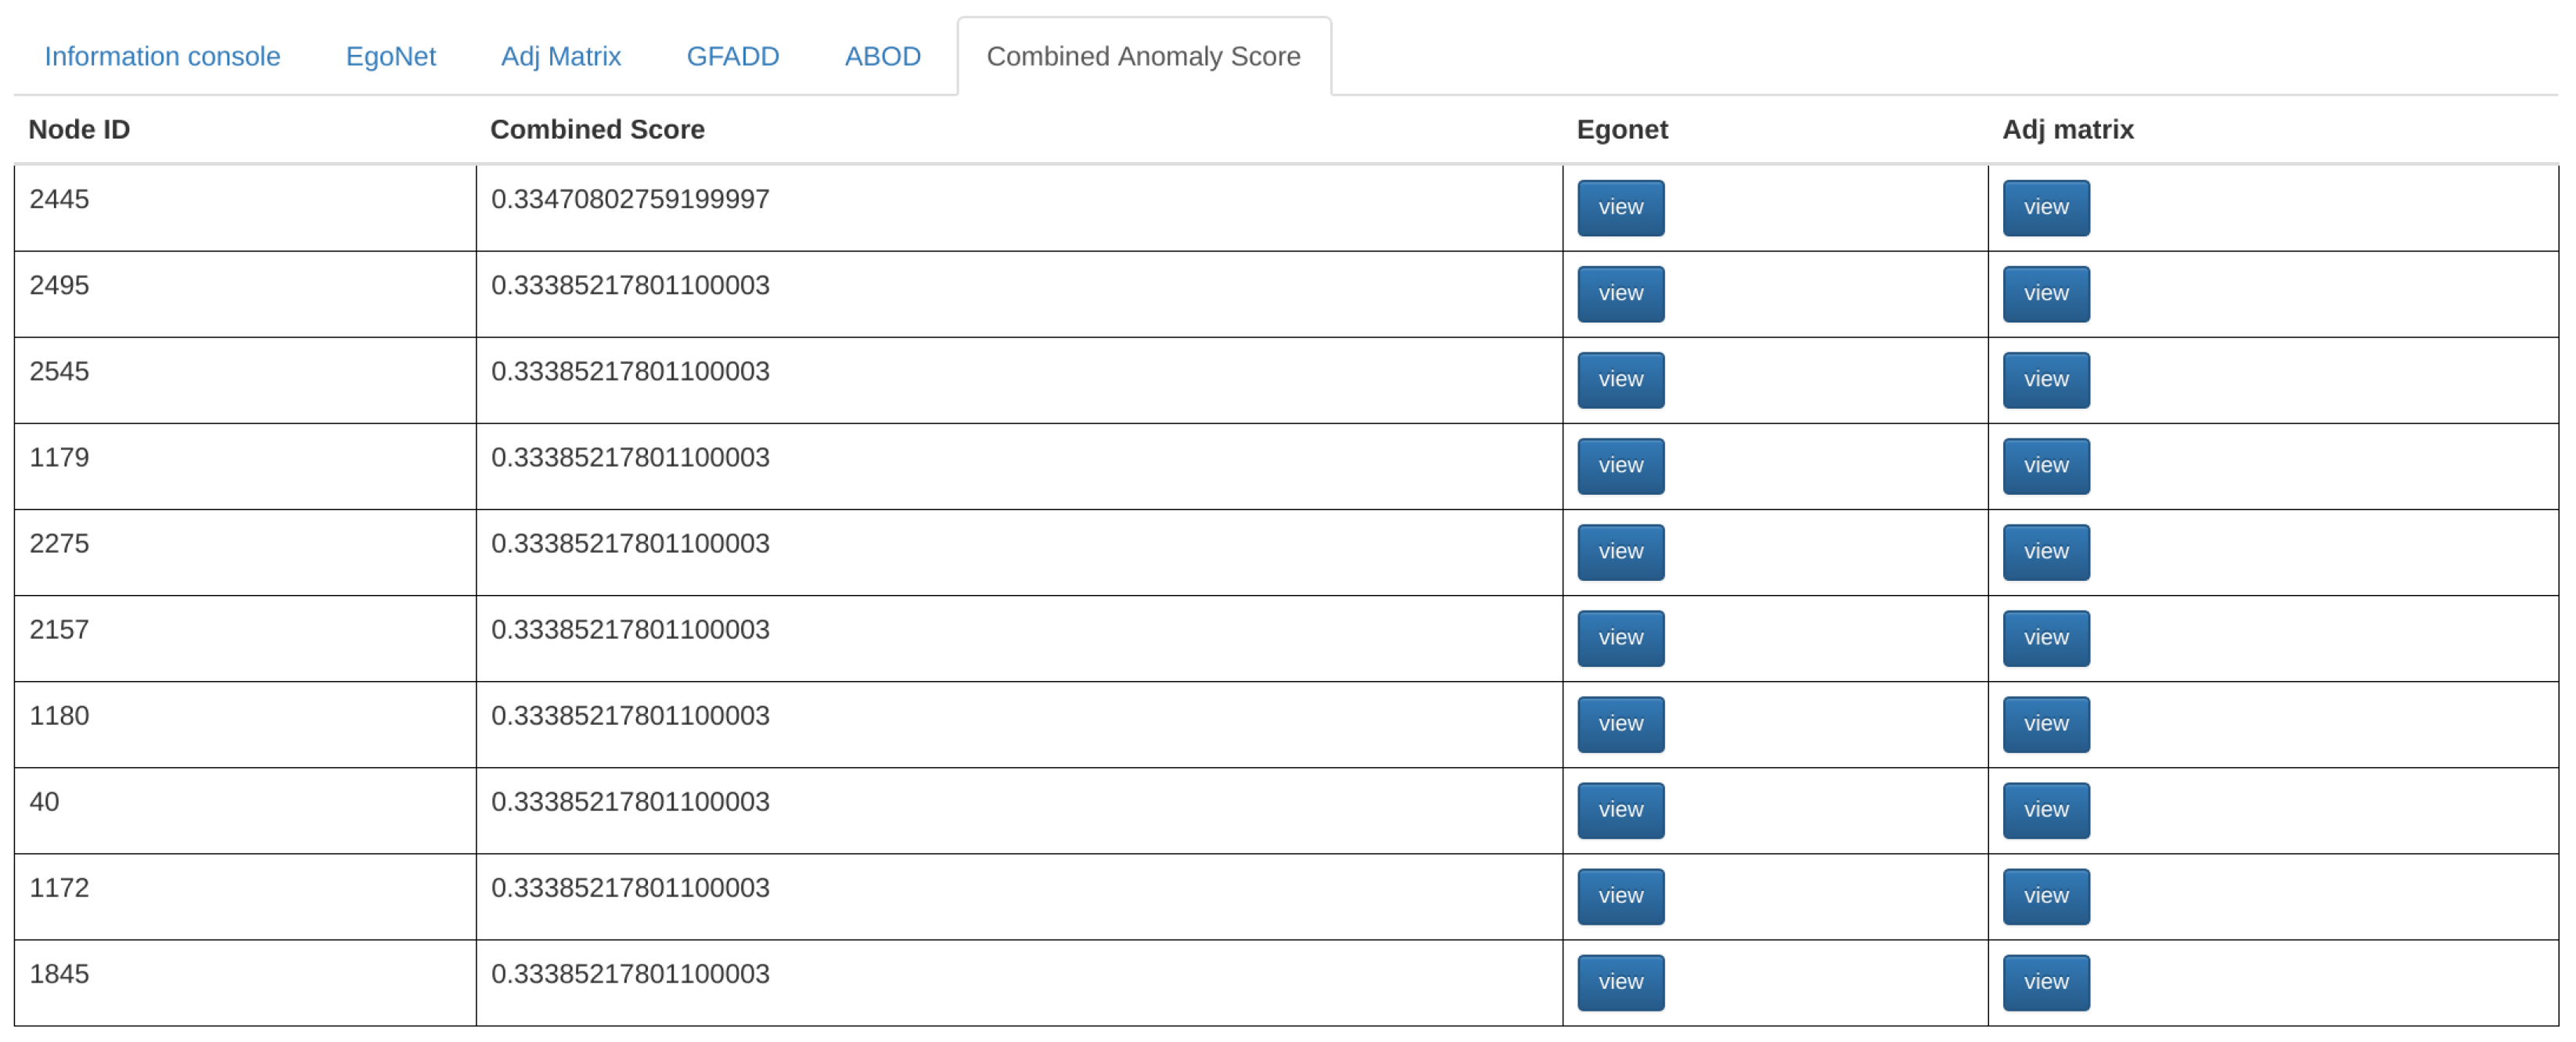View Adj matrix for node 1172
This screenshot has width=2576, height=1042.
(x=2045, y=895)
